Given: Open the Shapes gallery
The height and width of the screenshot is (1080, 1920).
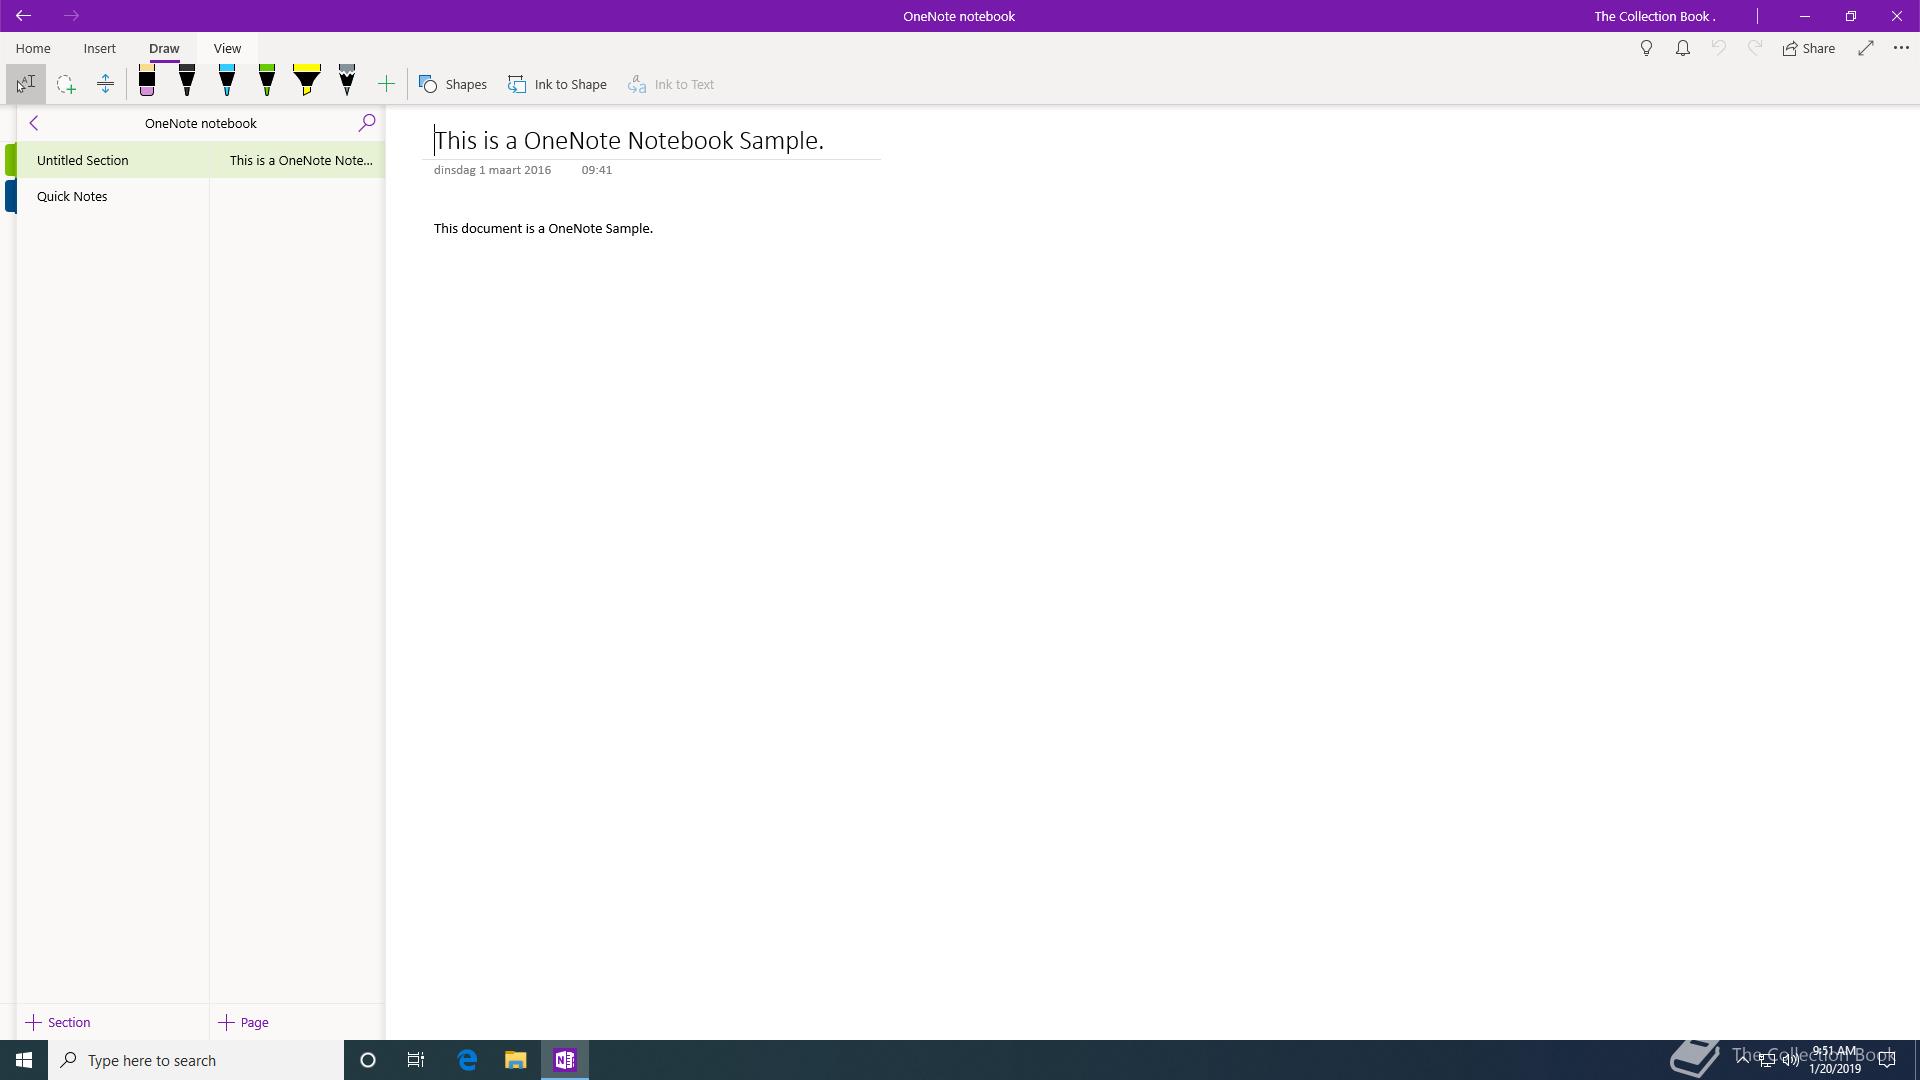Looking at the screenshot, I should (x=453, y=84).
